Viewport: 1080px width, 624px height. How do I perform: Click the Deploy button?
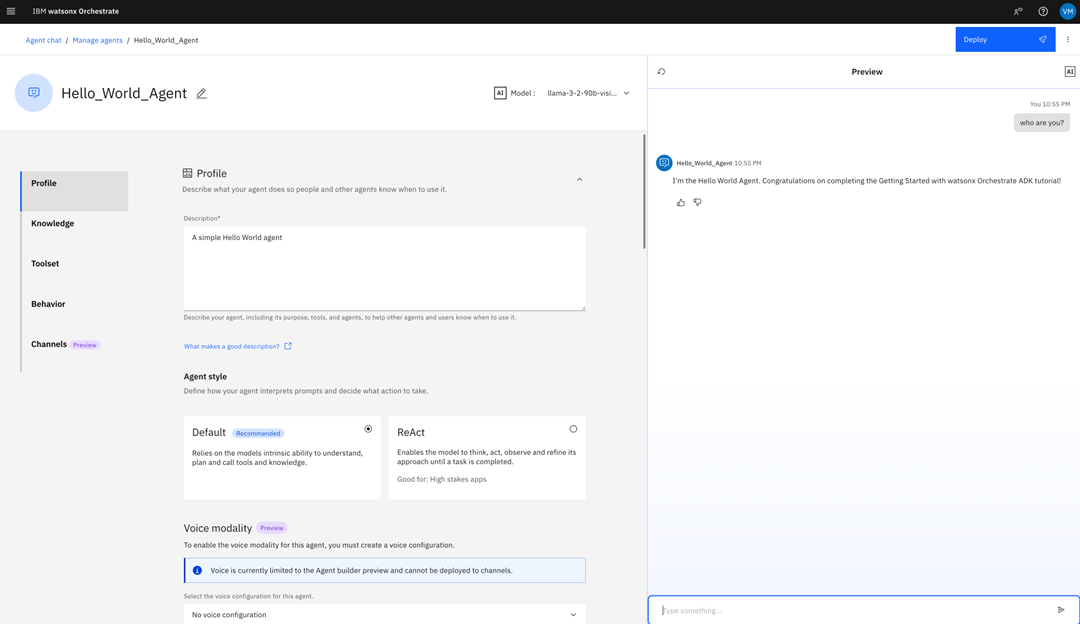click(x=1005, y=40)
